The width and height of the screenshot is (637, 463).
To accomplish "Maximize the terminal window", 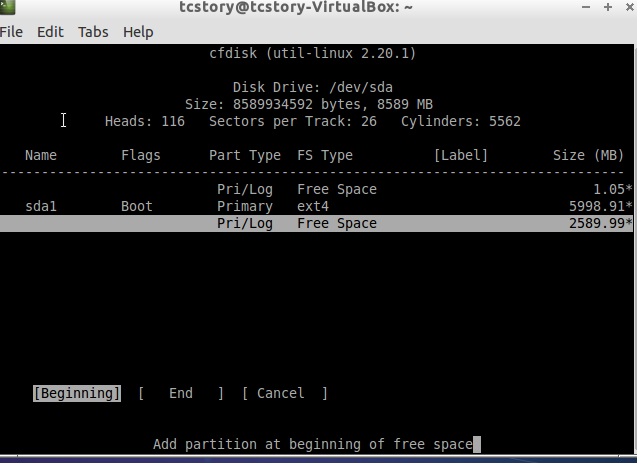I will pyautogui.click(x=608, y=7).
